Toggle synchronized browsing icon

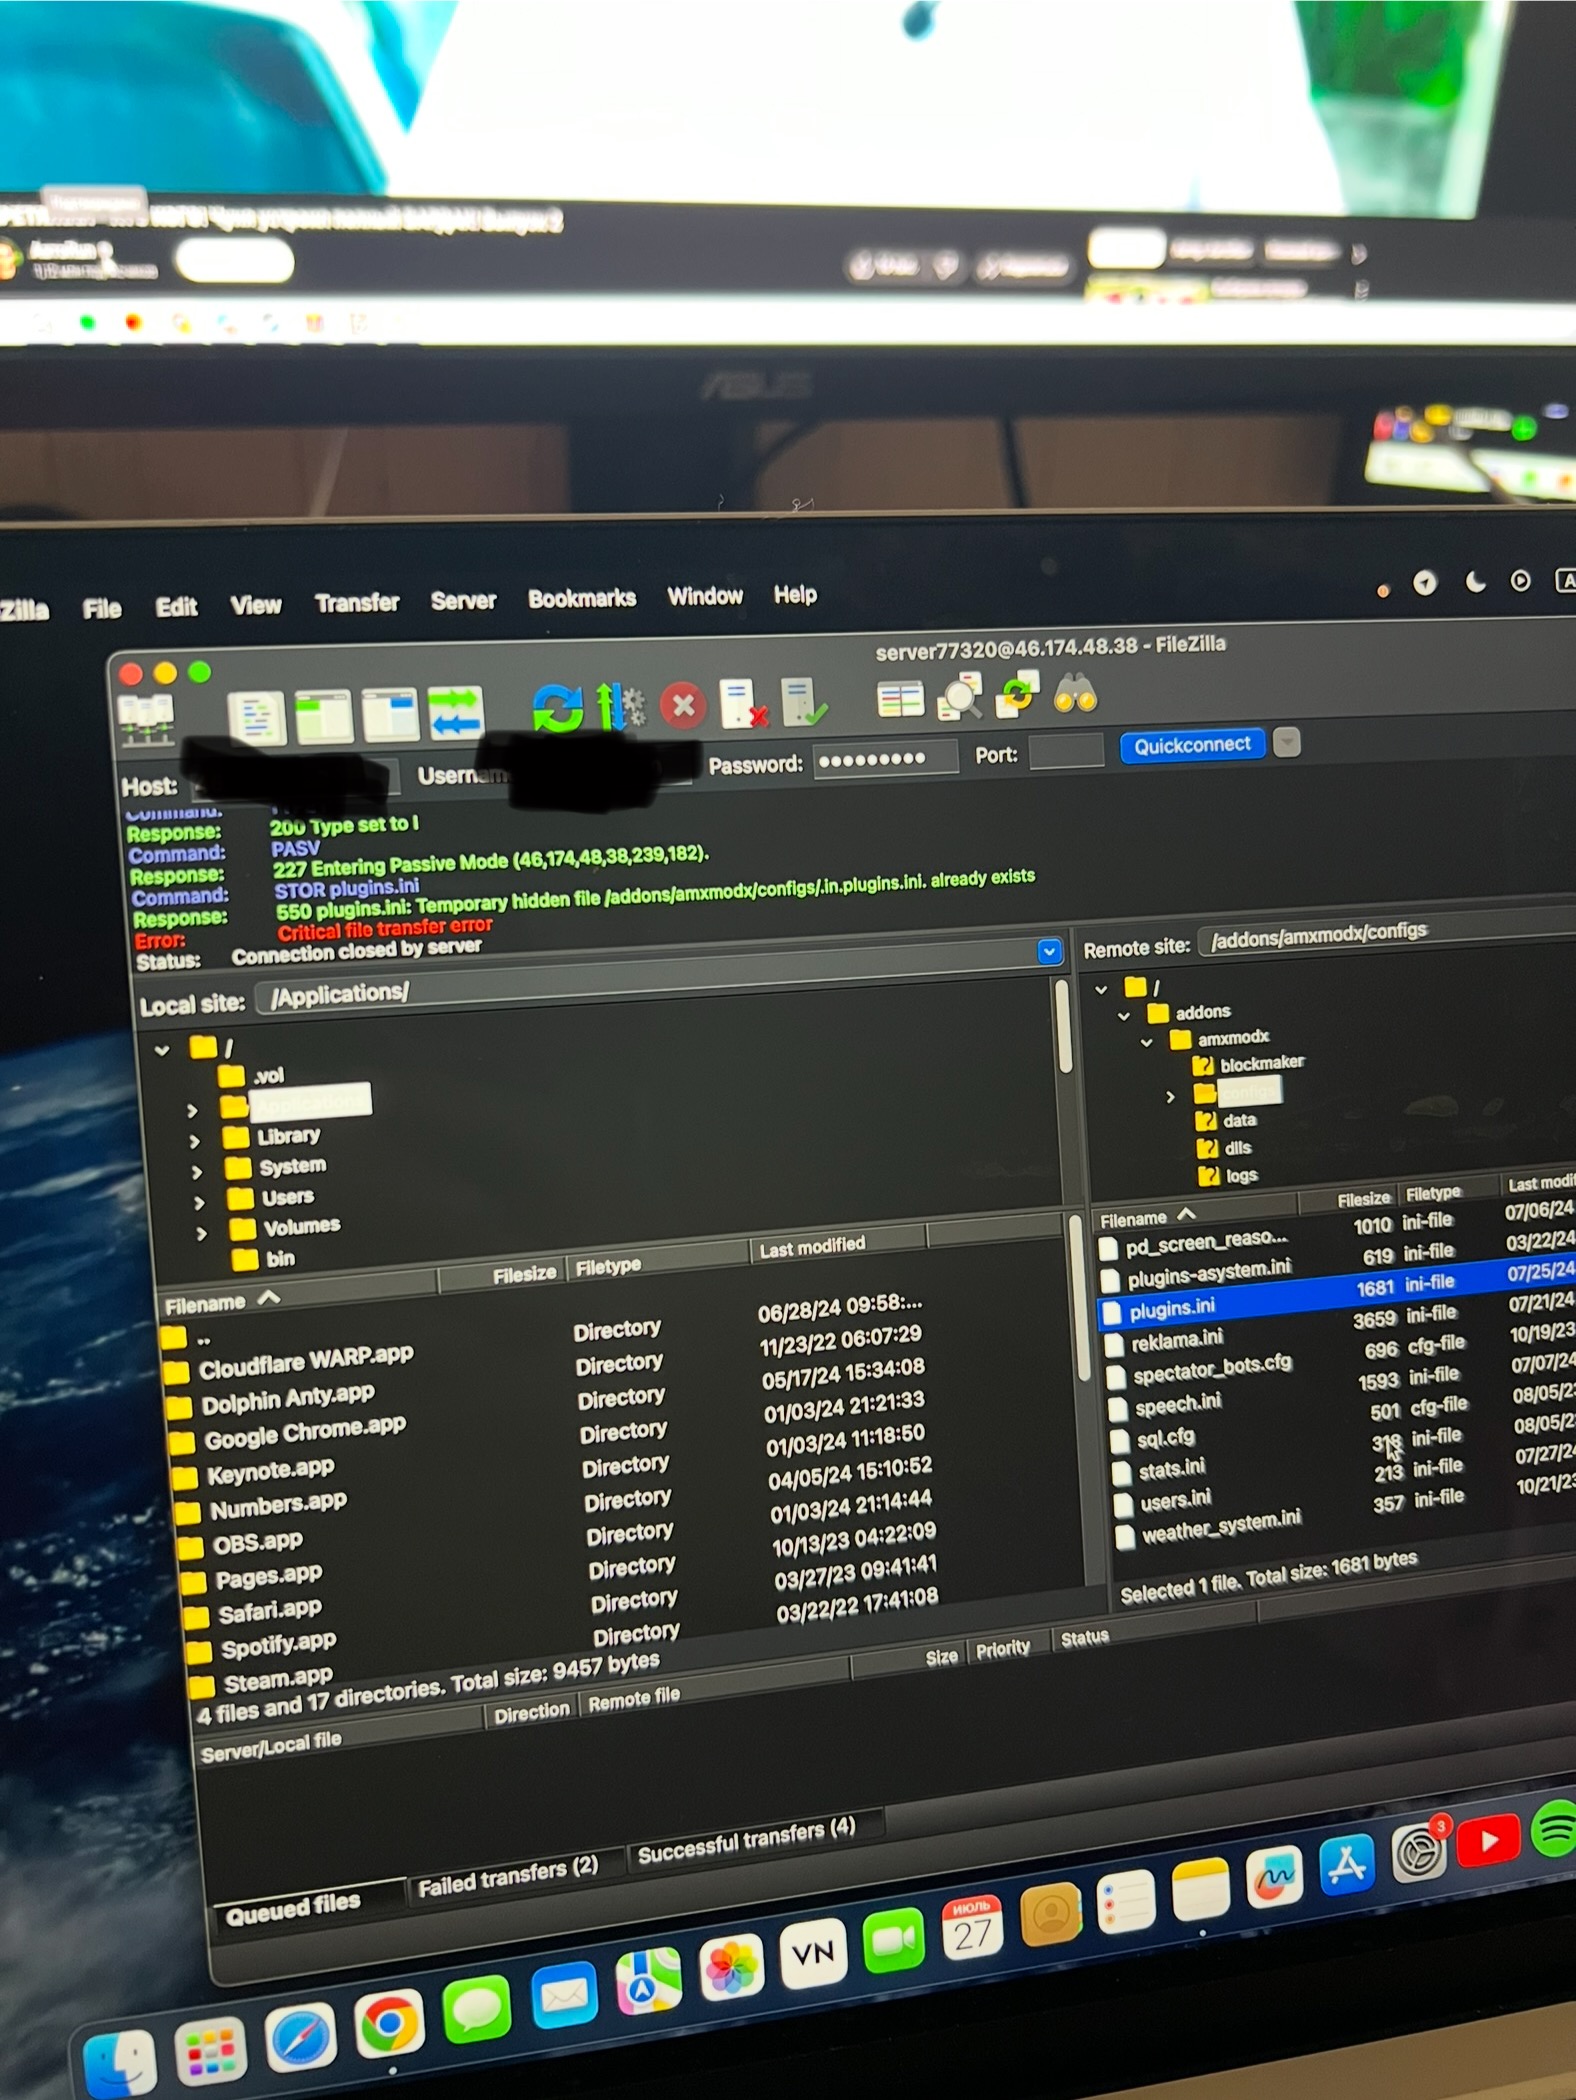1018,694
